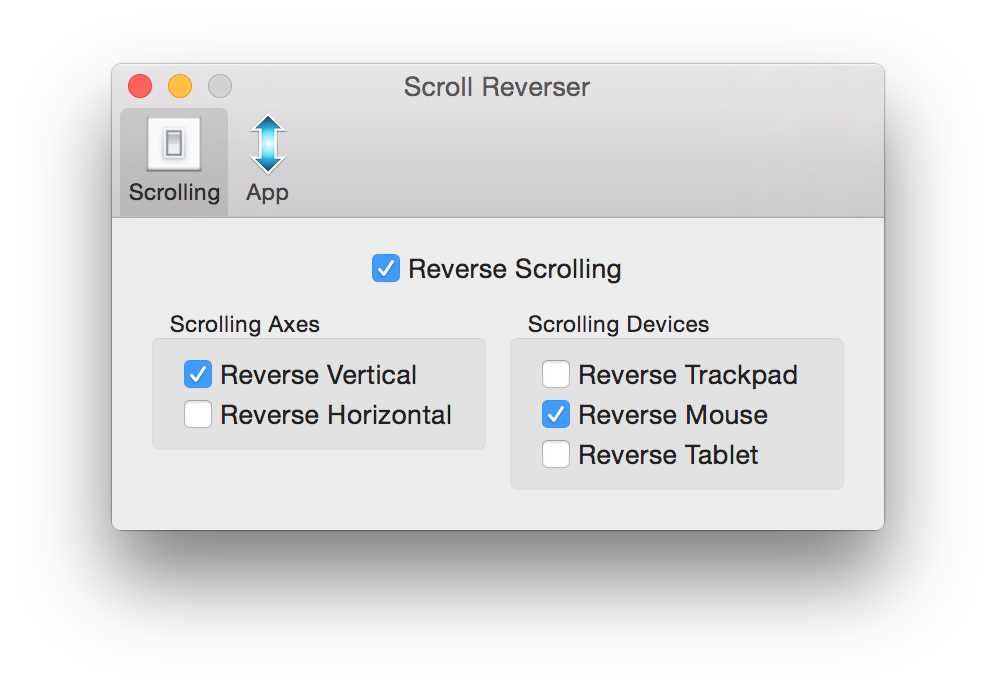Switch to the App settings tab
The height and width of the screenshot is (690, 996).
coord(266,158)
